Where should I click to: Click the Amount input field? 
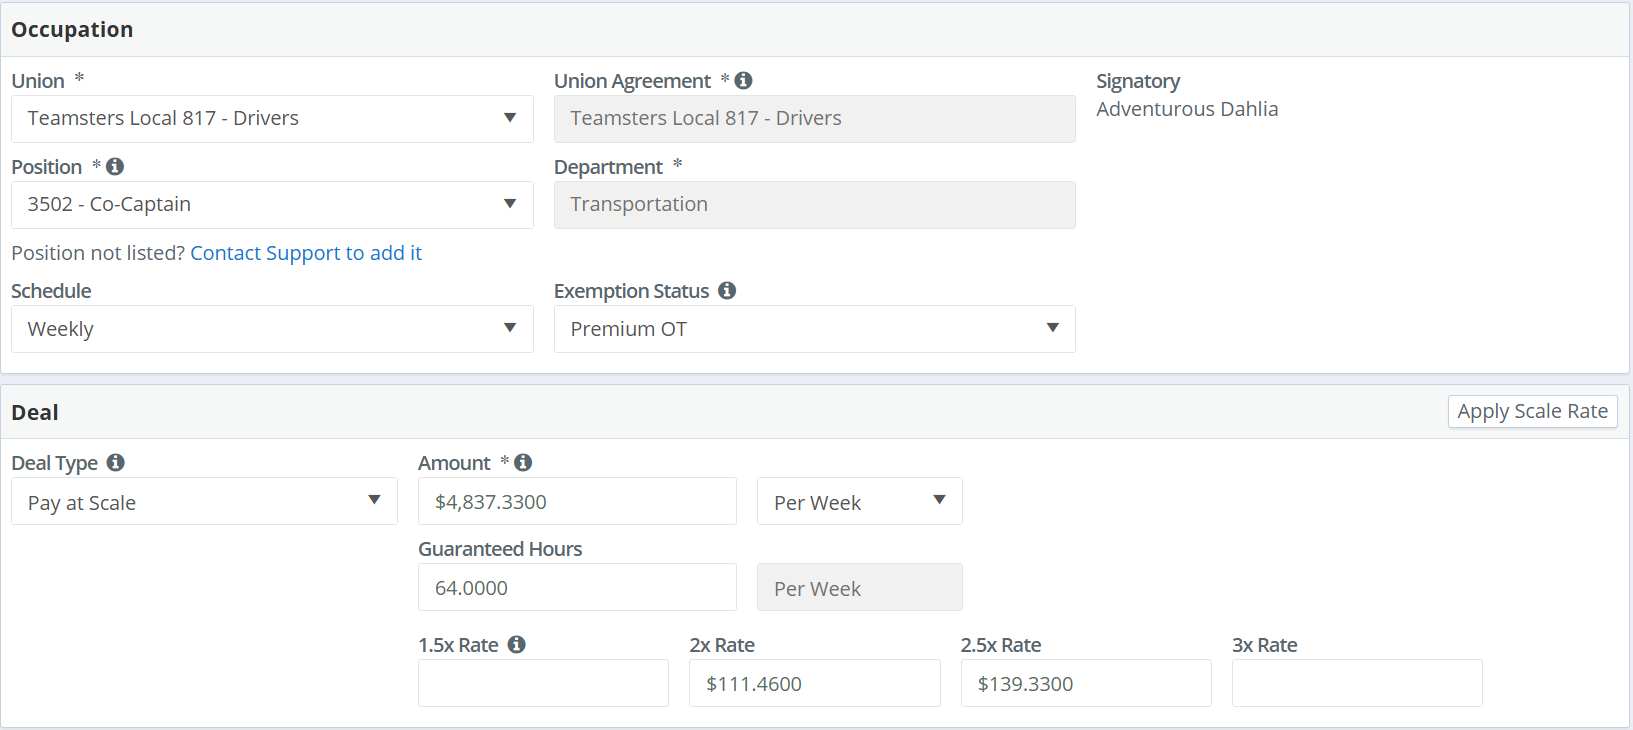tap(577, 502)
